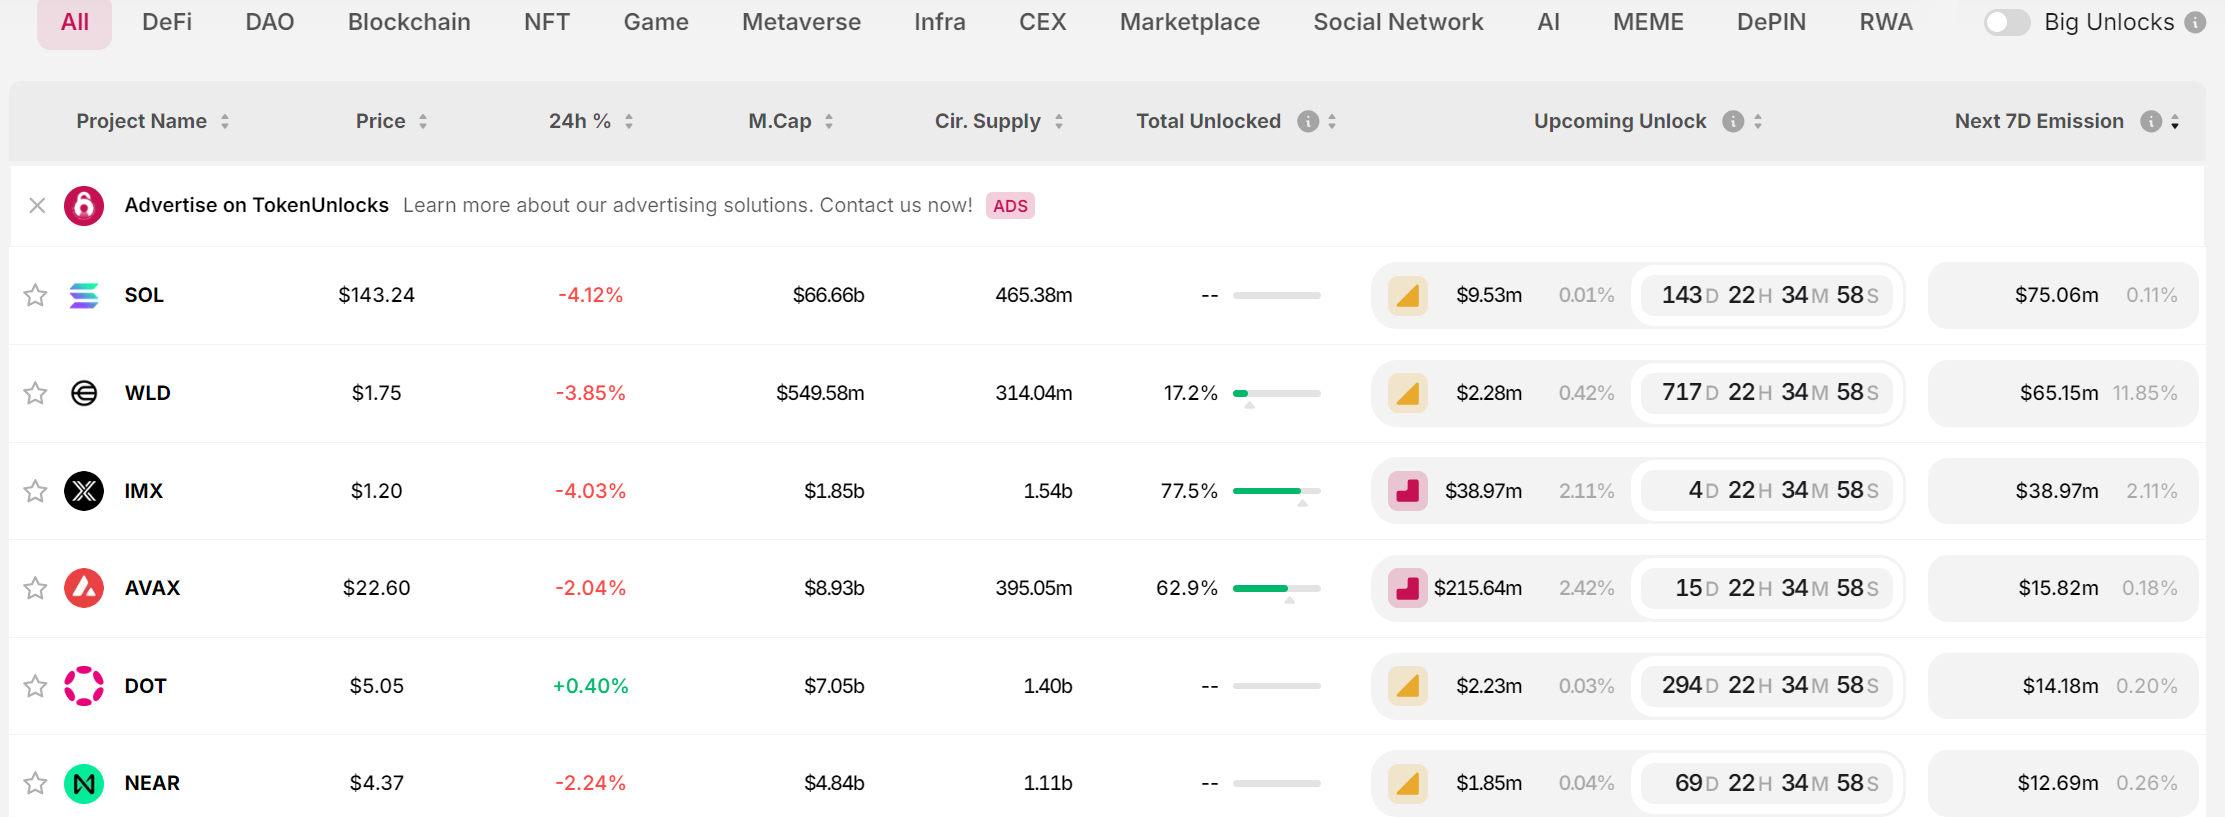Open the AVAX project name

[x=152, y=588]
